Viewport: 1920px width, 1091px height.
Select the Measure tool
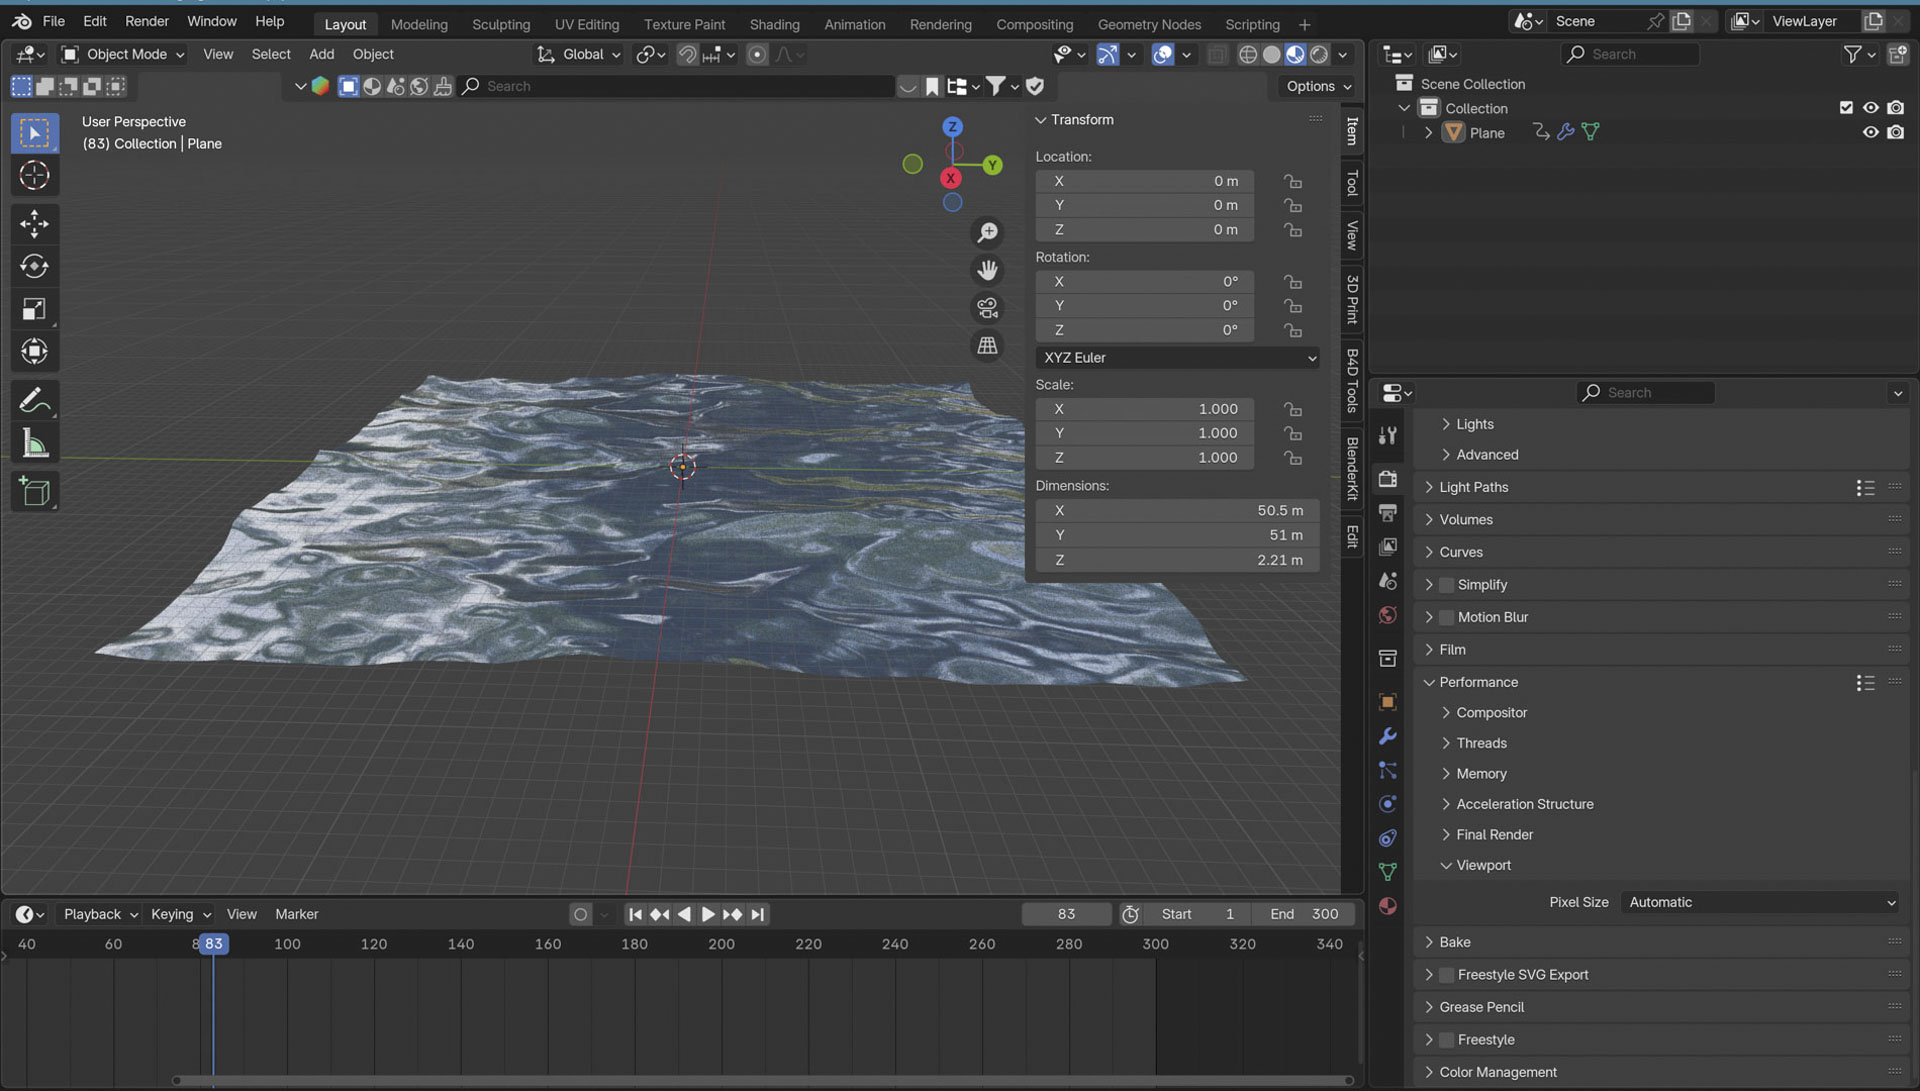[34, 444]
